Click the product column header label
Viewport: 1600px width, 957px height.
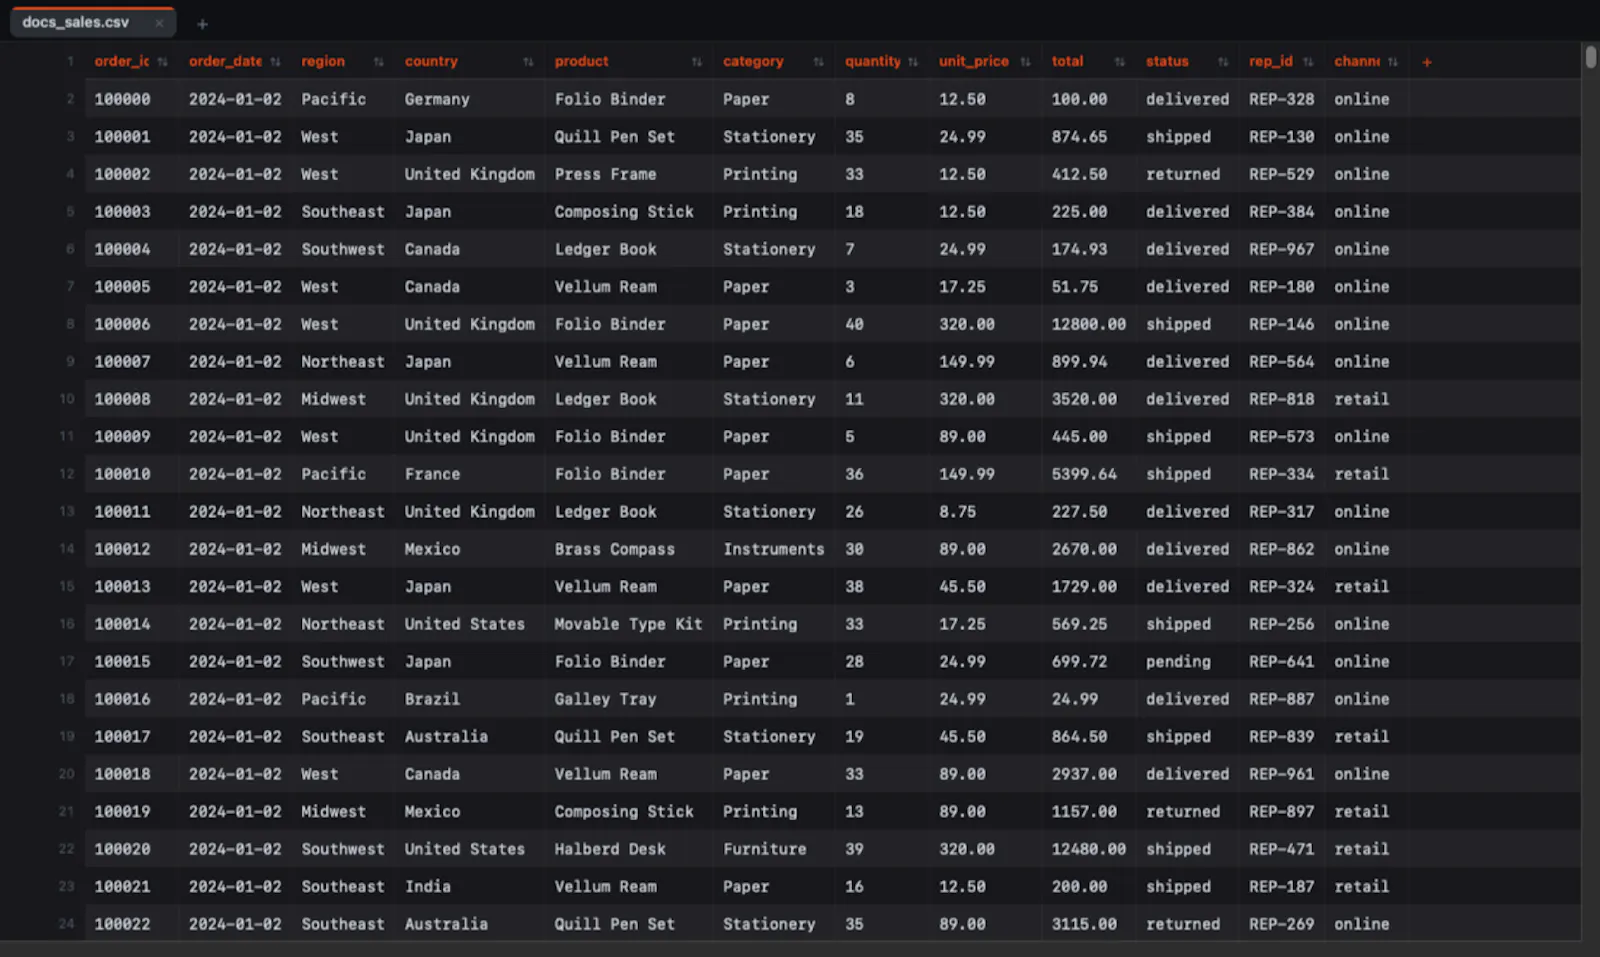(581, 61)
